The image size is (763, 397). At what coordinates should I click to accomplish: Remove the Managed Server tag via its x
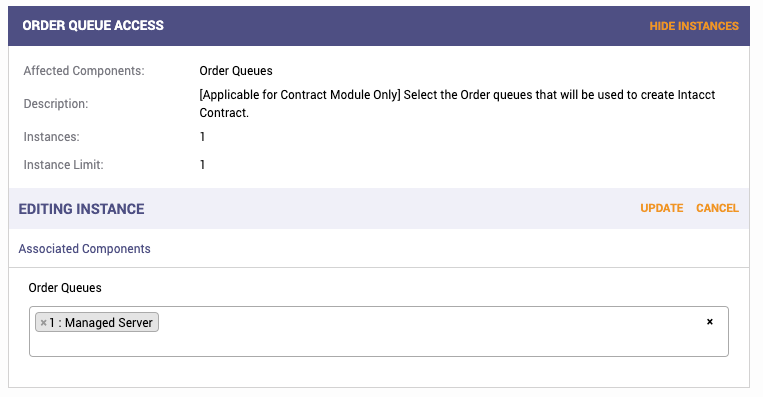(x=43, y=323)
